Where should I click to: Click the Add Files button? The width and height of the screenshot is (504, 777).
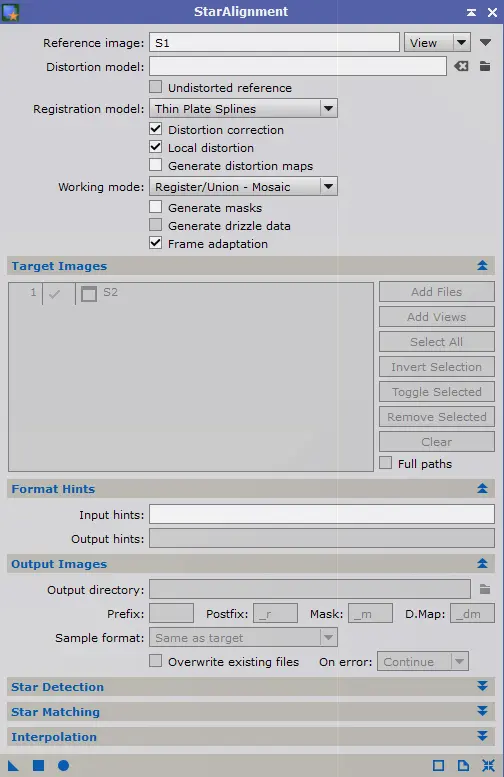coord(437,292)
